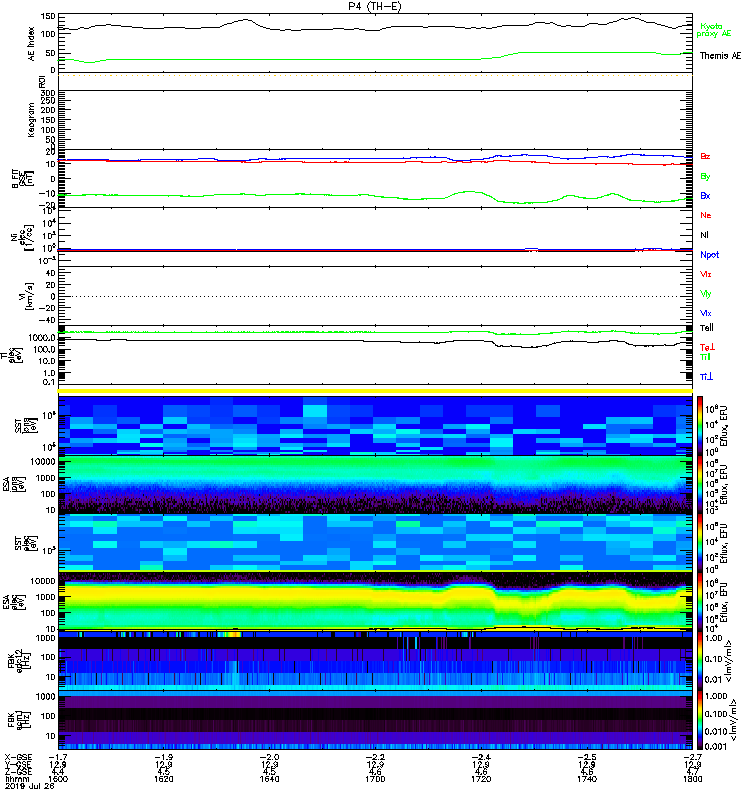This screenshot has width=750, height=800.
Task: Click the red Vi velocity legend label
Action: (x=706, y=274)
